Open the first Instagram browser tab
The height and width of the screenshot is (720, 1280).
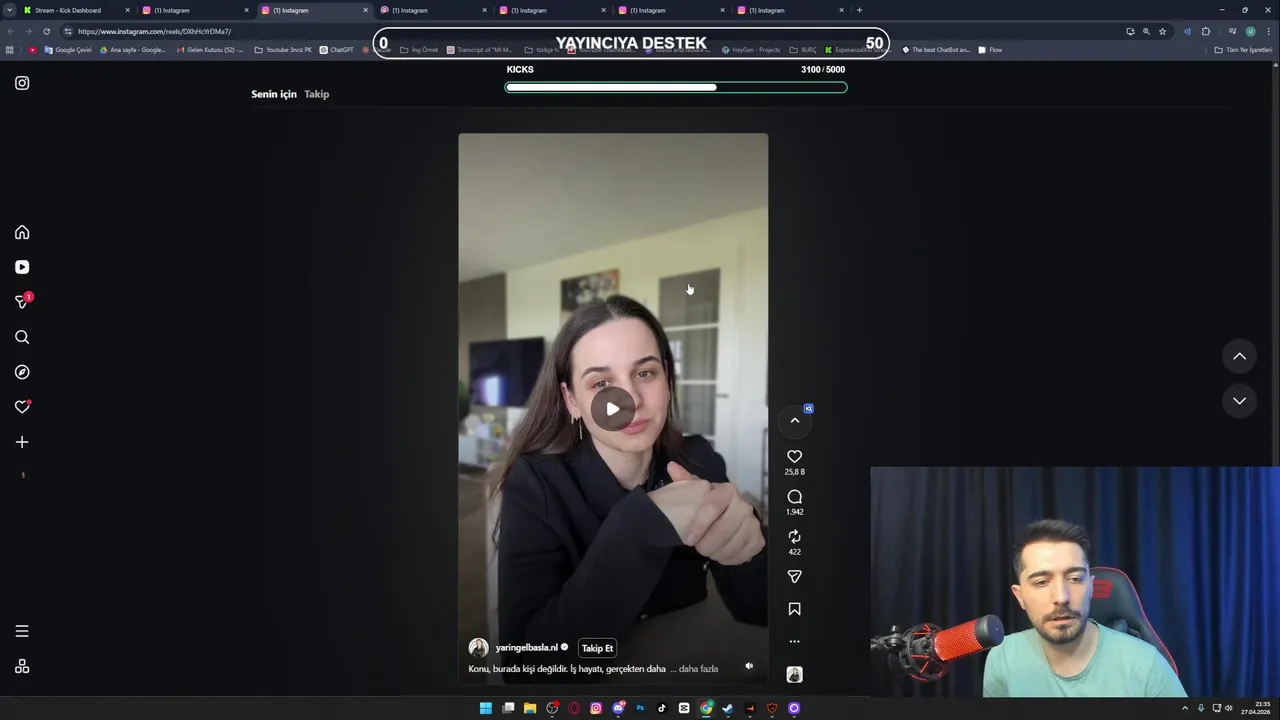click(194, 10)
